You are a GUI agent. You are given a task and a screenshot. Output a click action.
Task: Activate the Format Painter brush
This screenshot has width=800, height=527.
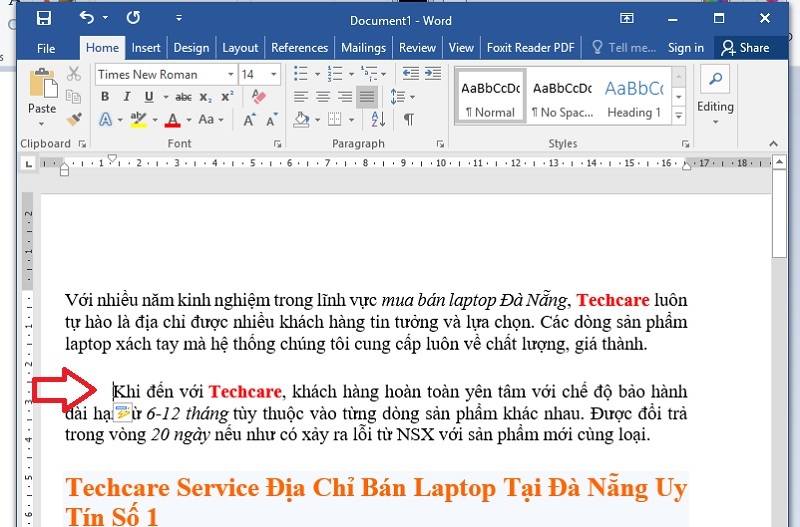click(x=74, y=119)
